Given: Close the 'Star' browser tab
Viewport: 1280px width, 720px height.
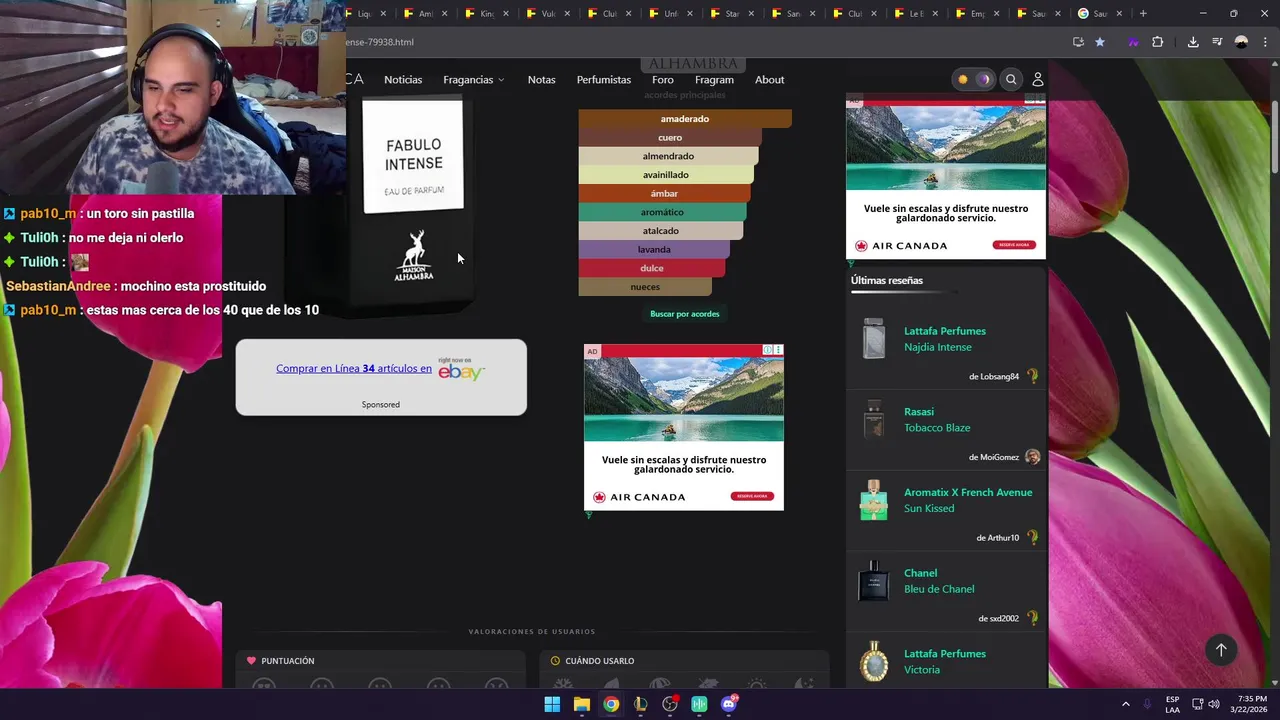Looking at the screenshot, I should [752, 13].
